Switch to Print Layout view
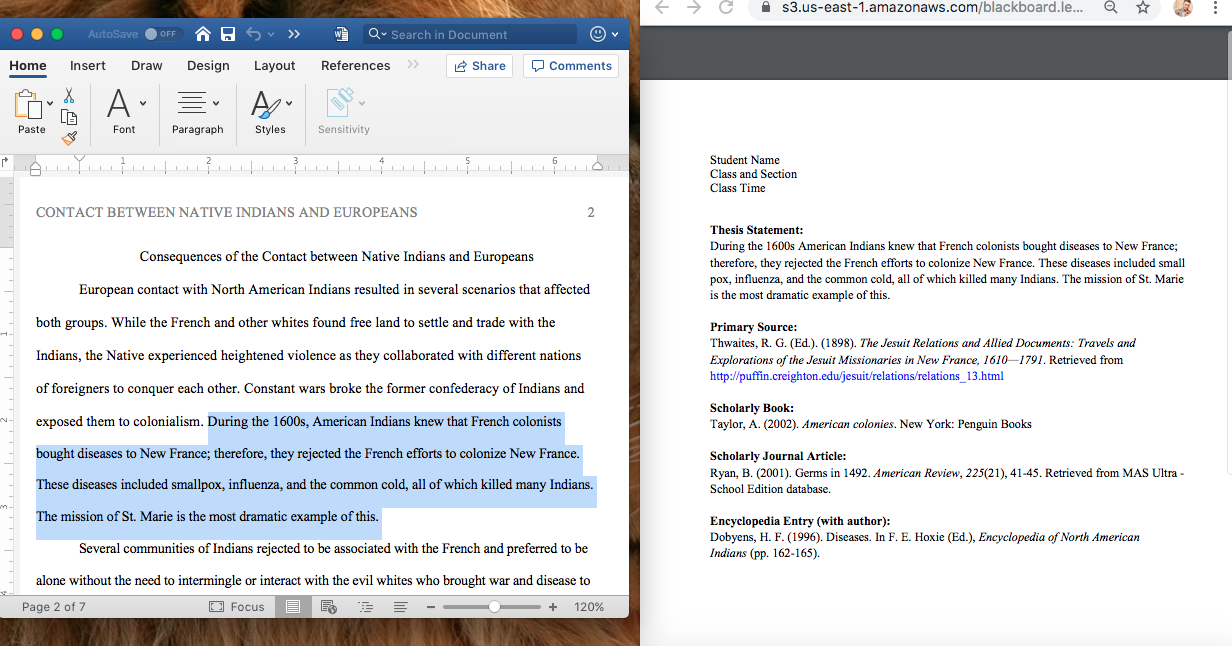This screenshot has width=1232, height=646. pyautogui.click(x=293, y=607)
